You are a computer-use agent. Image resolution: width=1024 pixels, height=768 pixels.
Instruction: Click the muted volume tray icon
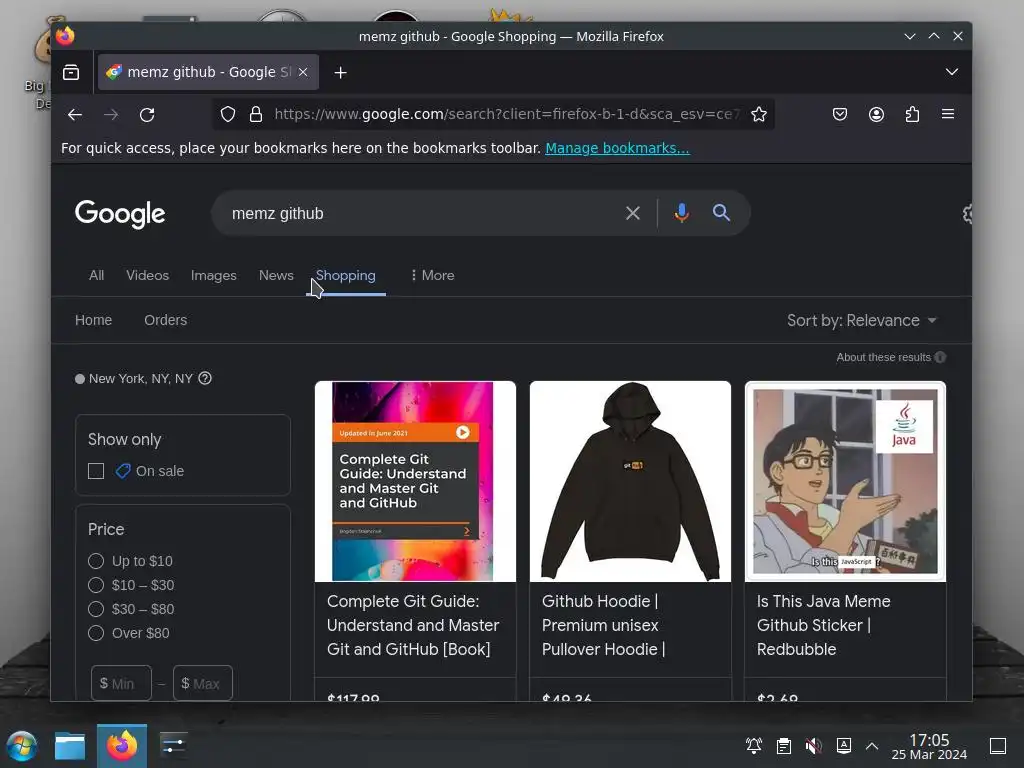[x=814, y=745]
